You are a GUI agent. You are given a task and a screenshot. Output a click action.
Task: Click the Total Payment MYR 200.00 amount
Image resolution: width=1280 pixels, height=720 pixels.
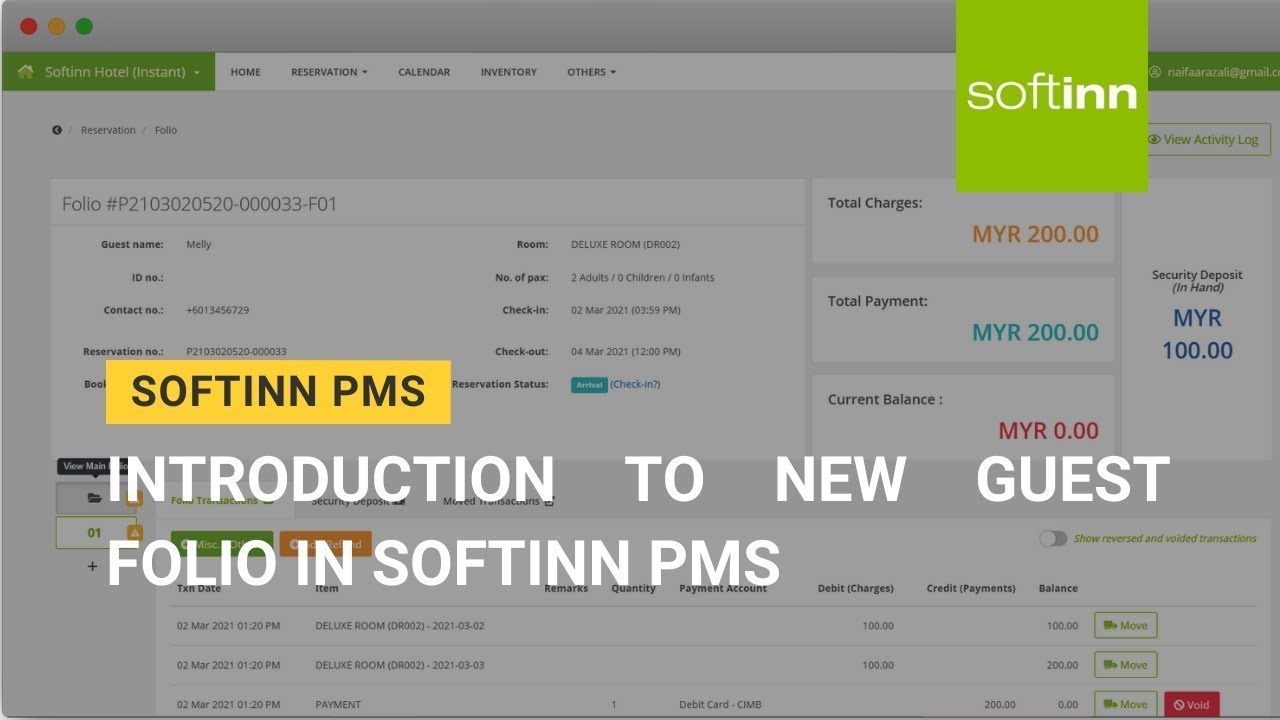point(1035,332)
